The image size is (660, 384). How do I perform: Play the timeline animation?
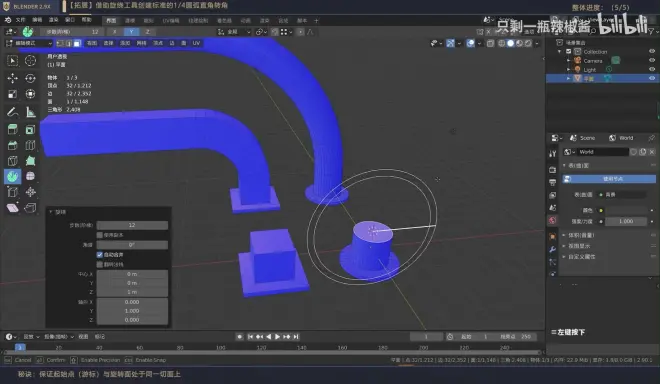277,336
